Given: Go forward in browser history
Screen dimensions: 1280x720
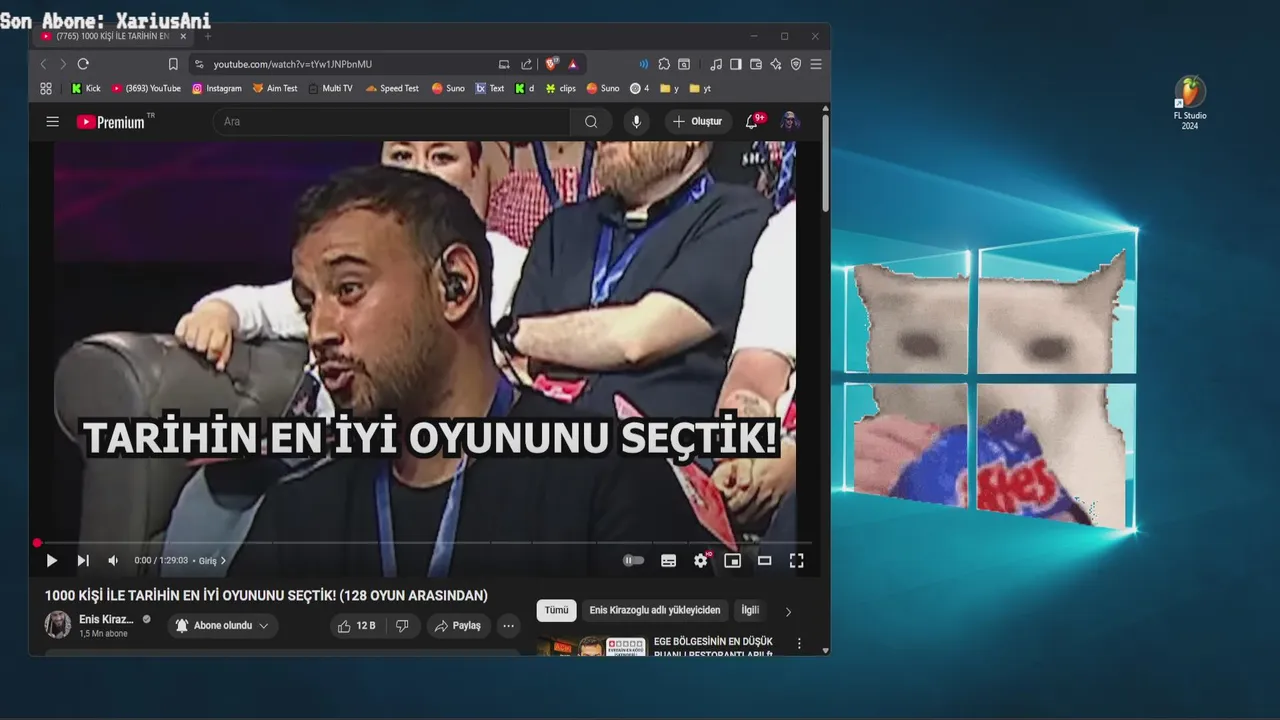Looking at the screenshot, I should tap(63, 64).
